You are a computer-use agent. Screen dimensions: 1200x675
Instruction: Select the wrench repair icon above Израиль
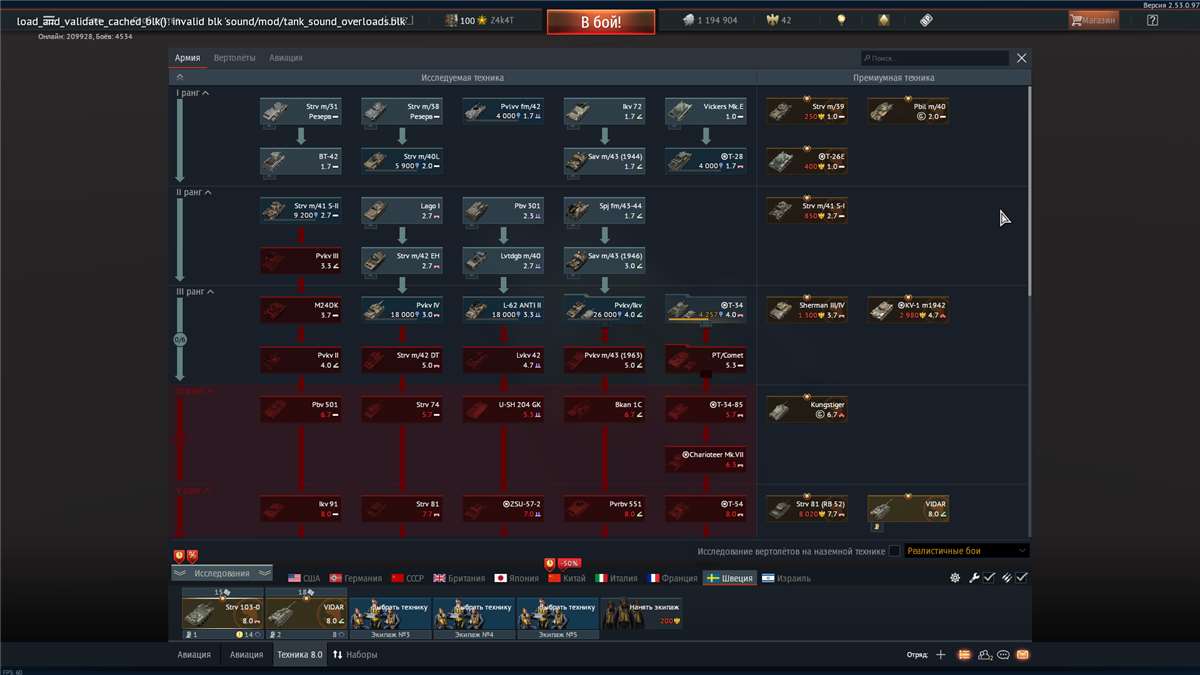pyautogui.click(x=975, y=578)
